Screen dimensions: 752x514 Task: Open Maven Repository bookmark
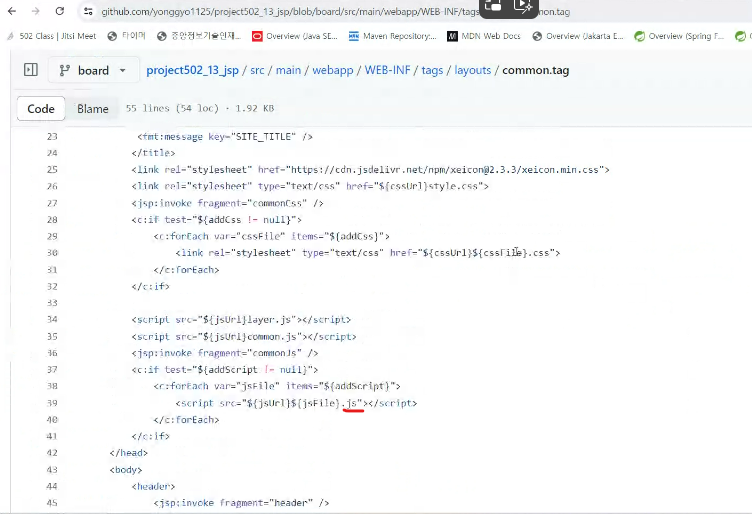pos(392,36)
